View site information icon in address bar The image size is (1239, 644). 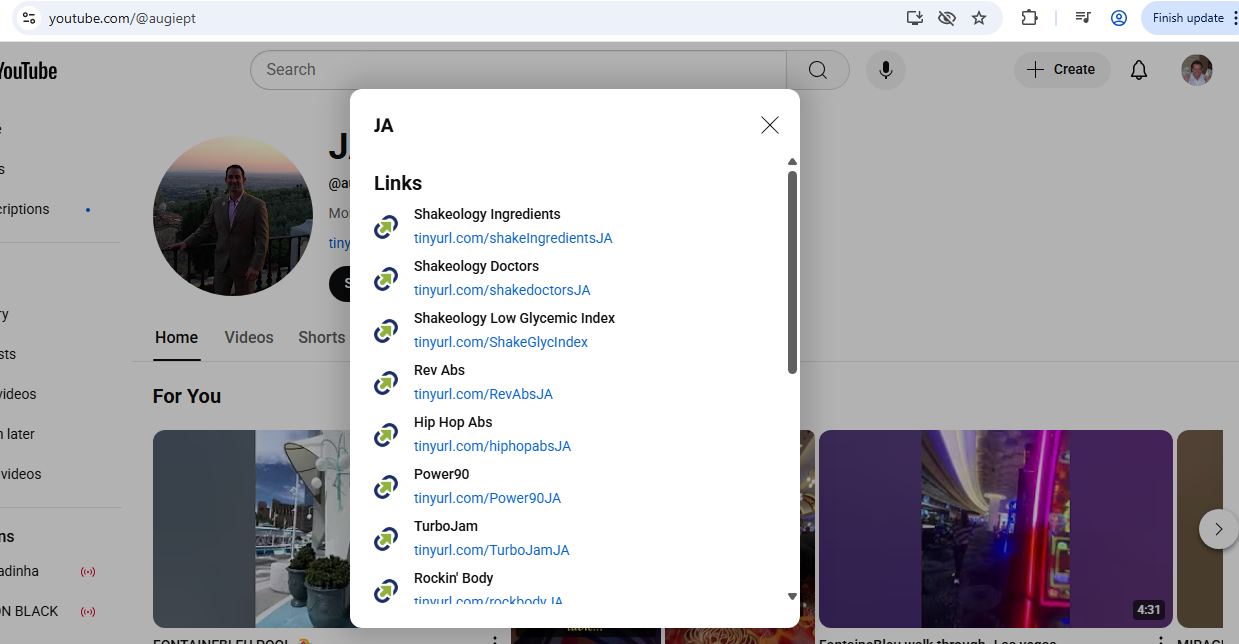28,18
